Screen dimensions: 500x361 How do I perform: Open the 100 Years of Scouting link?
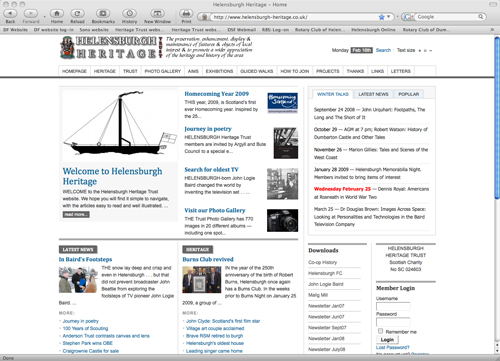coord(85,328)
